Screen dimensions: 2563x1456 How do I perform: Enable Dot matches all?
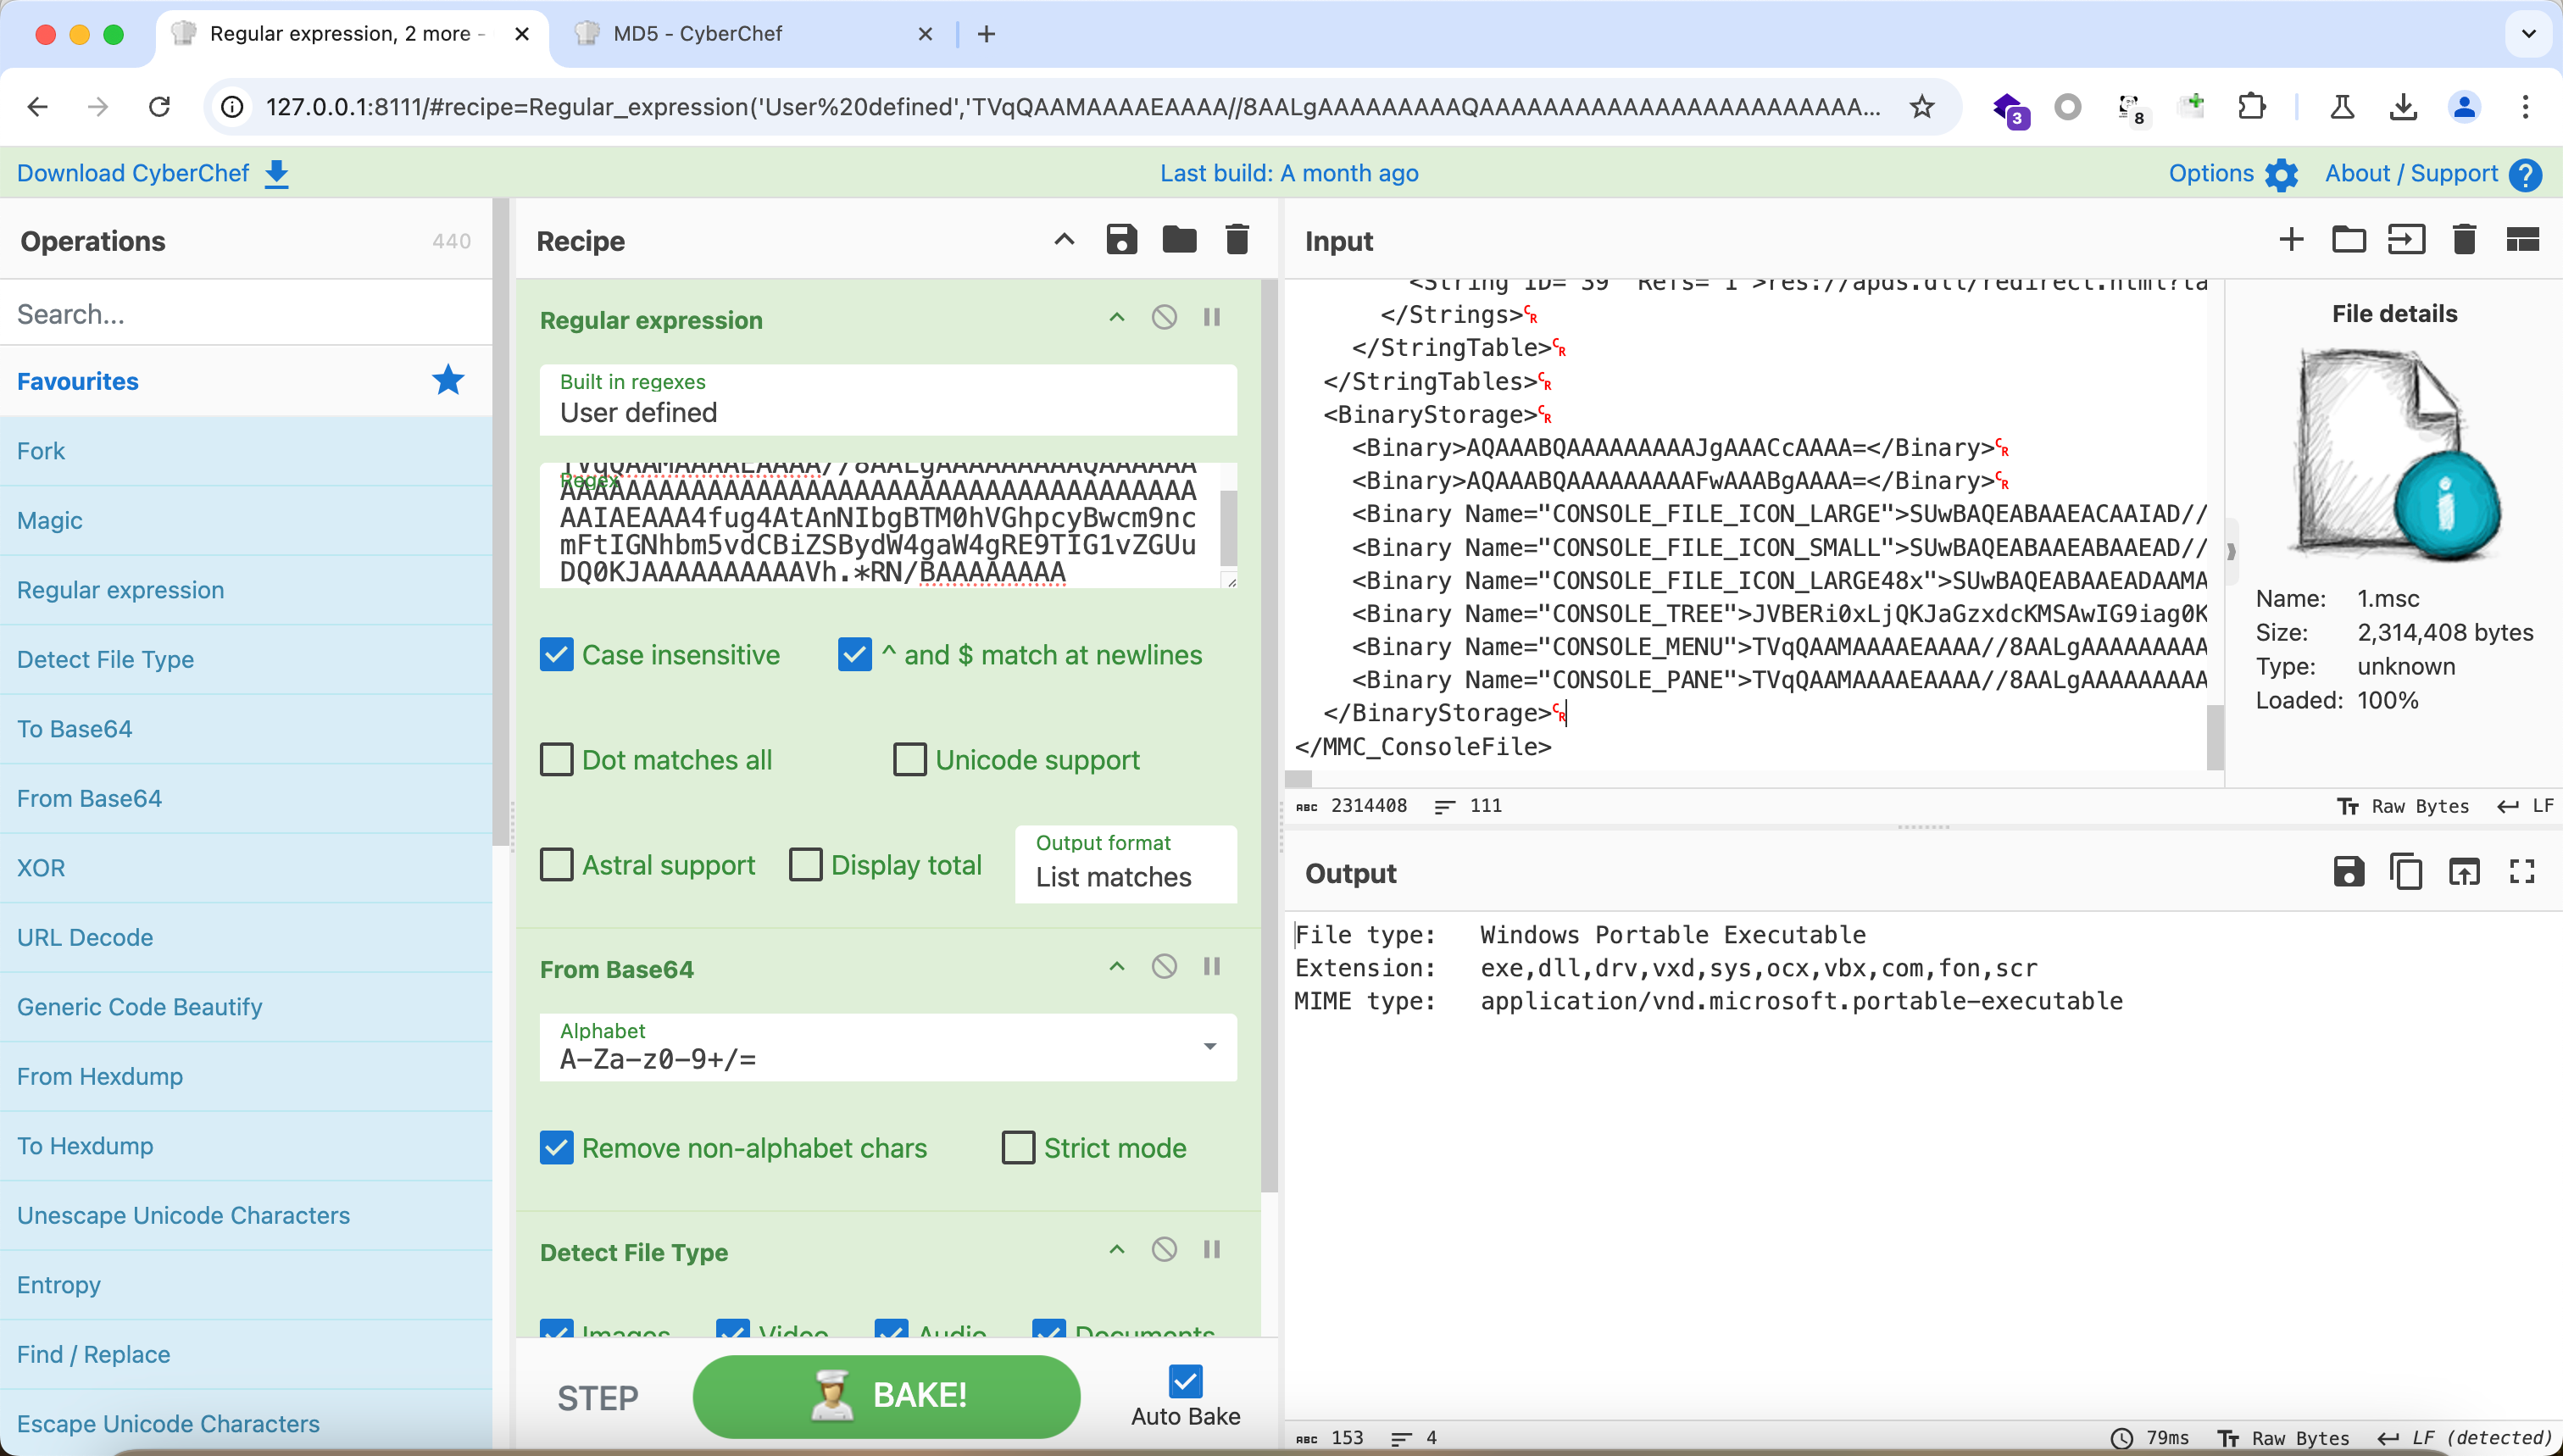click(557, 760)
